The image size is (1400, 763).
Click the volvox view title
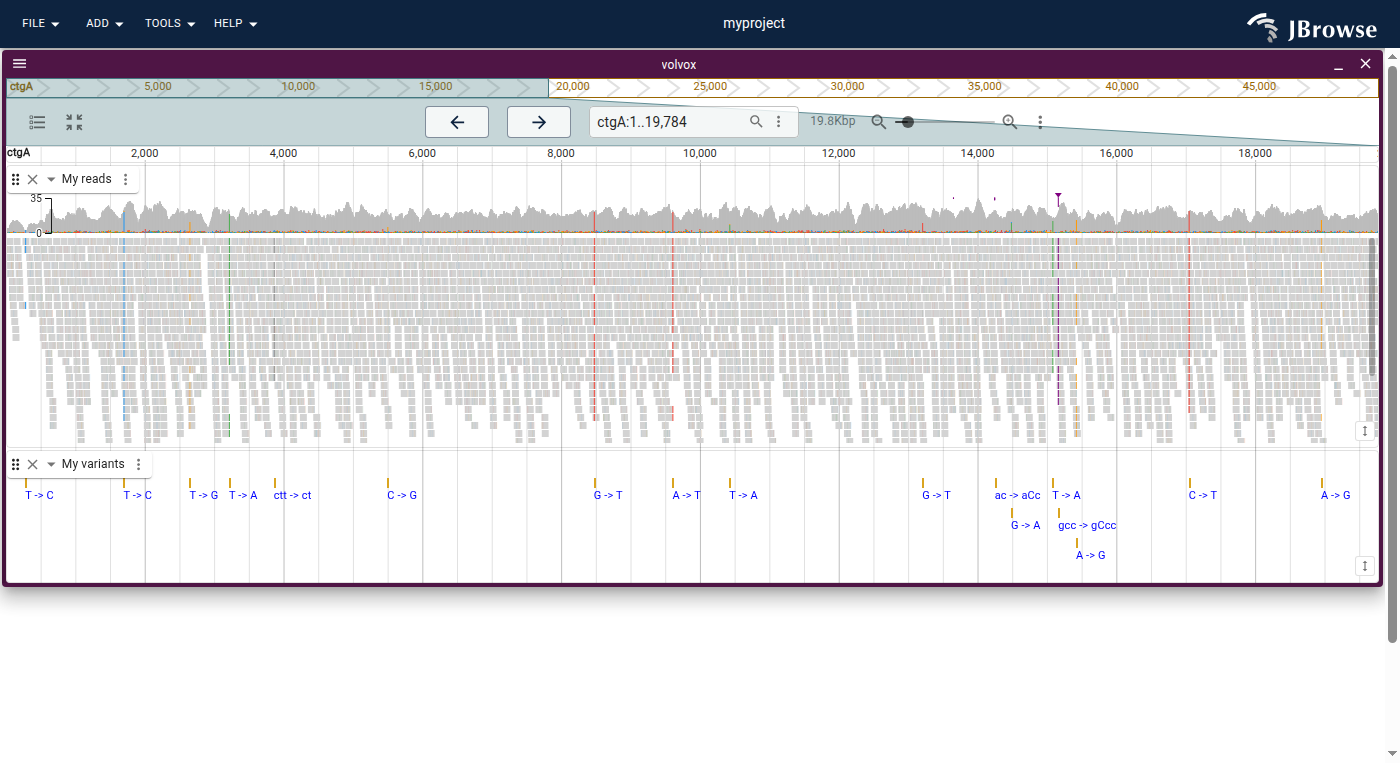click(679, 65)
